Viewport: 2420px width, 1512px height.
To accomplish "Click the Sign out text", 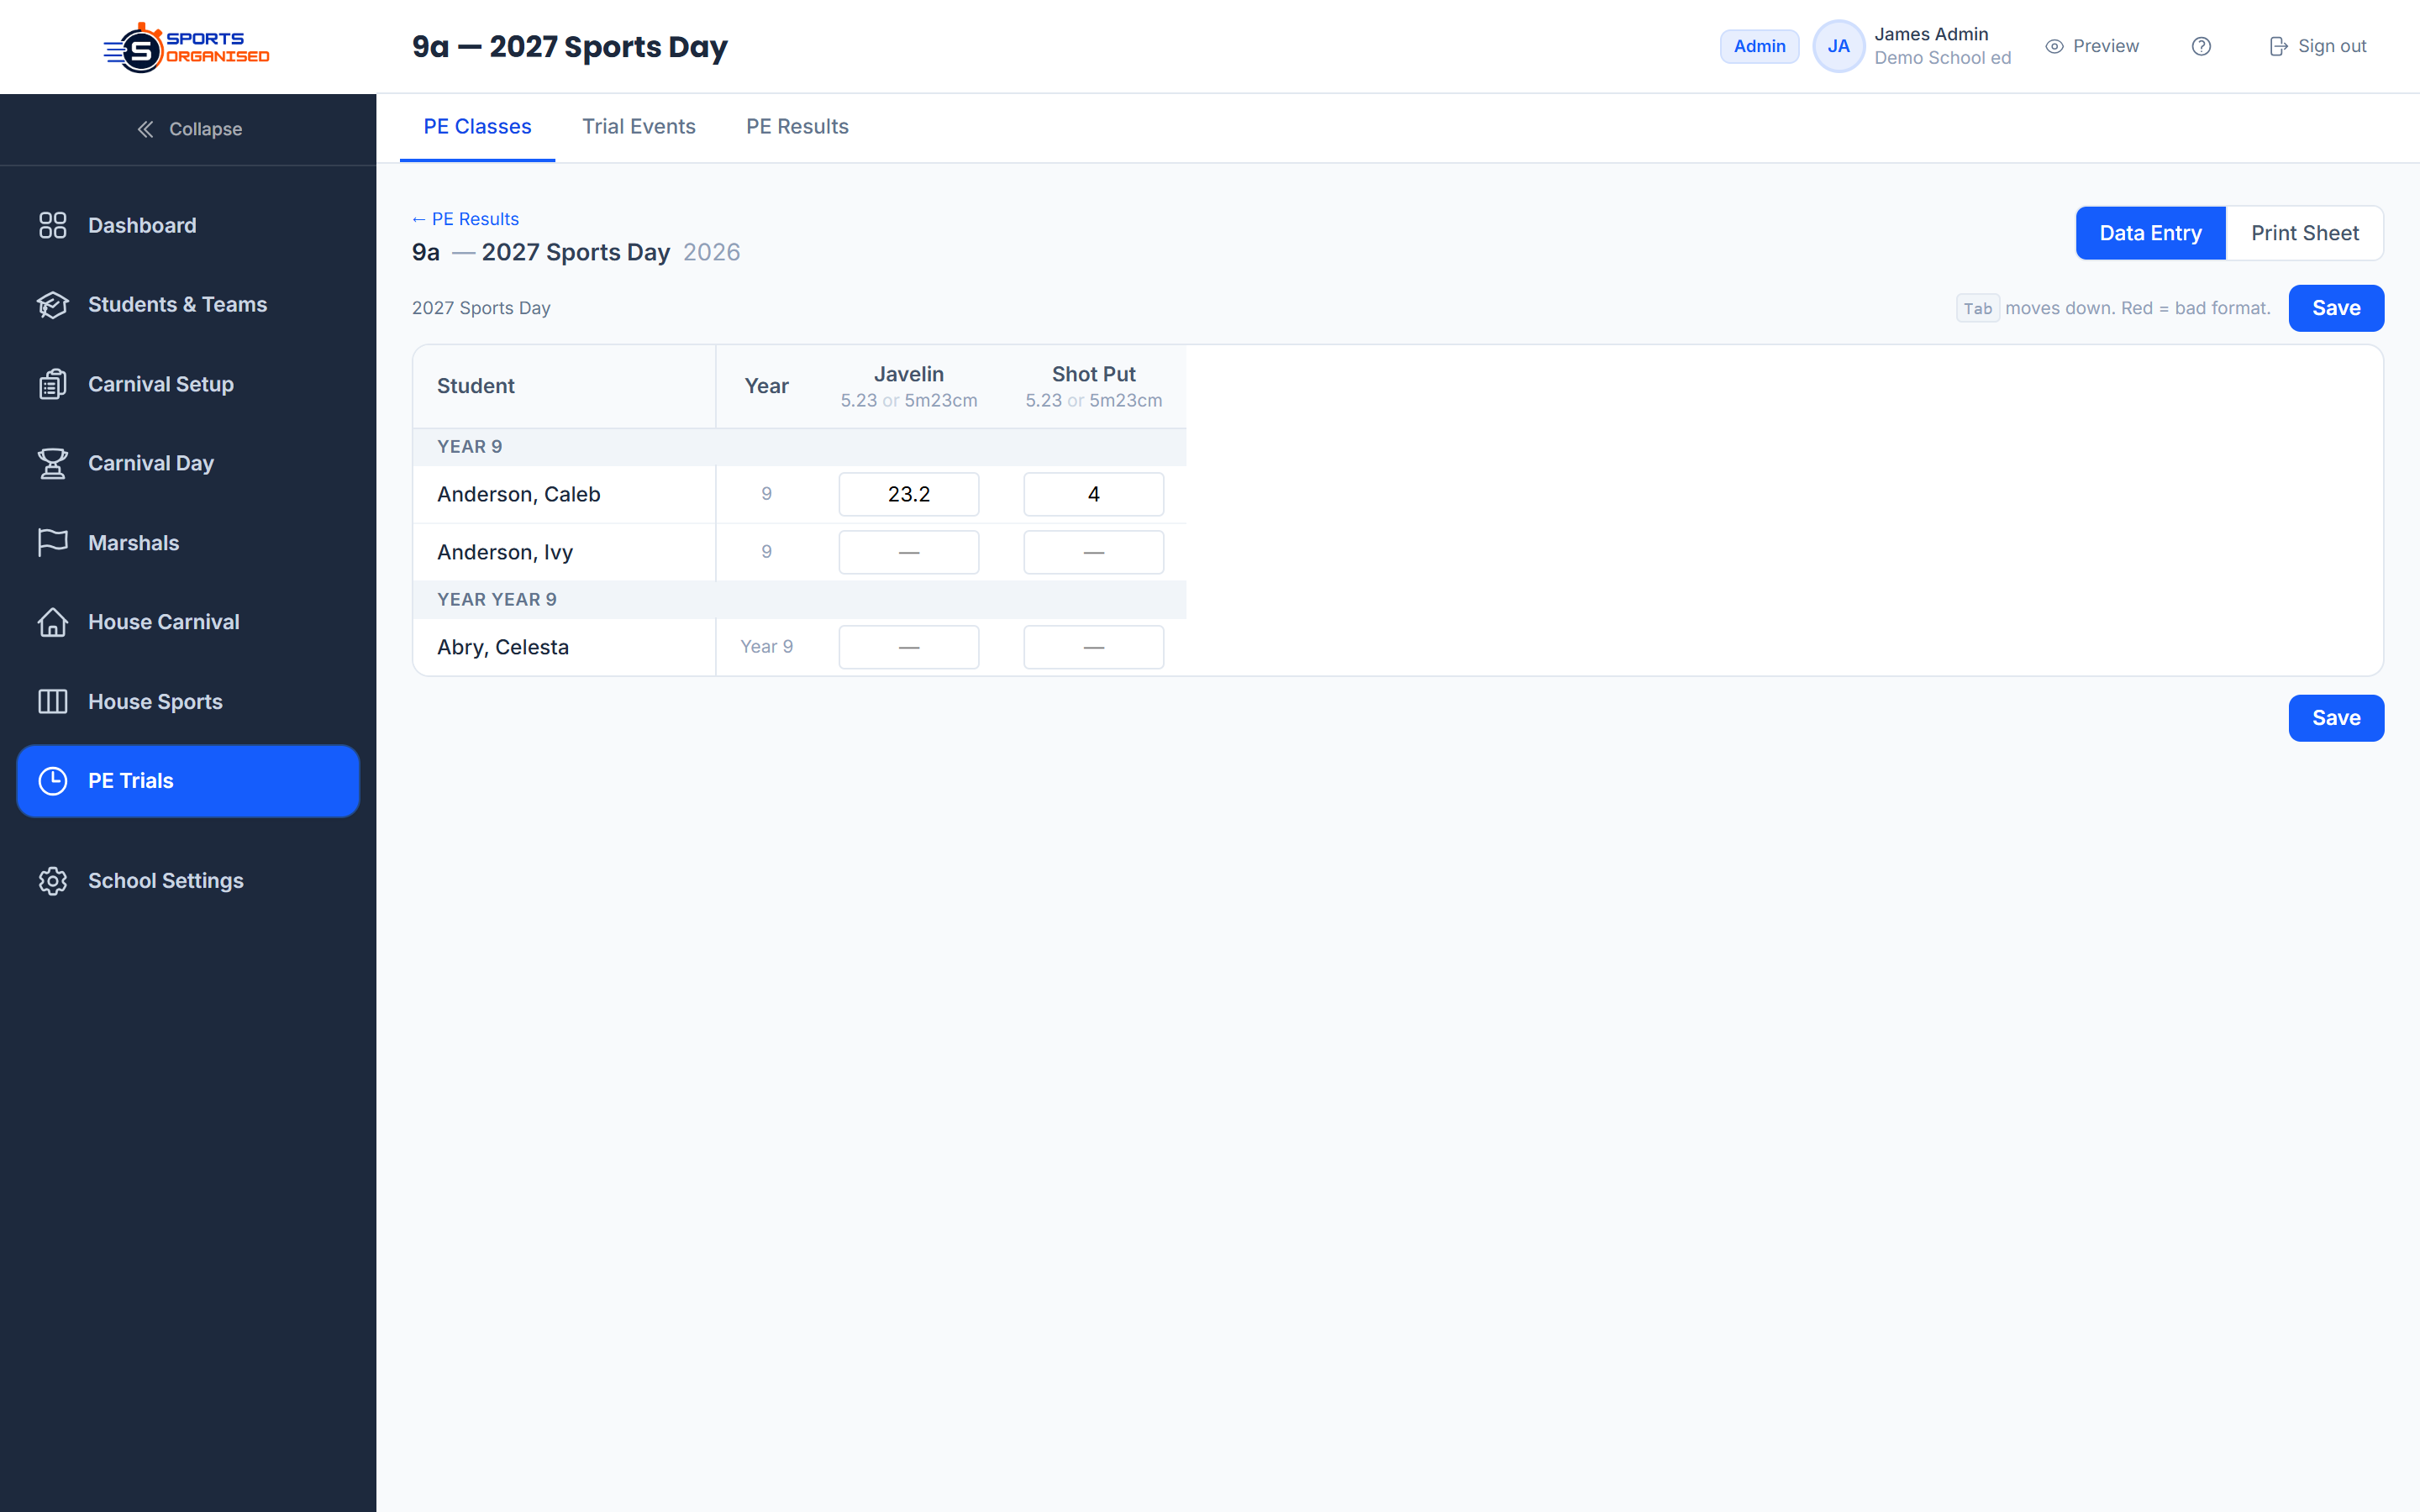I will [x=2332, y=46].
